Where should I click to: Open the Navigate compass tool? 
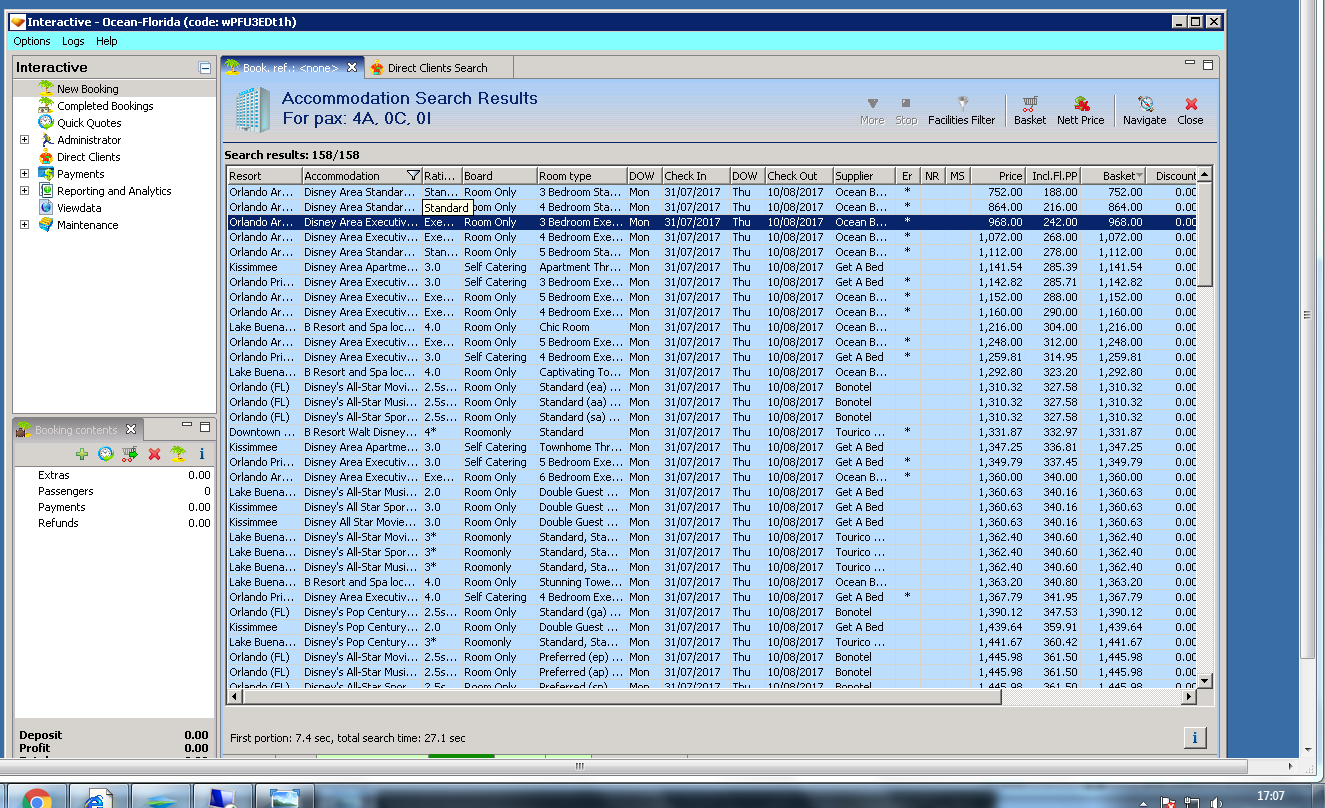[x=1144, y=110]
